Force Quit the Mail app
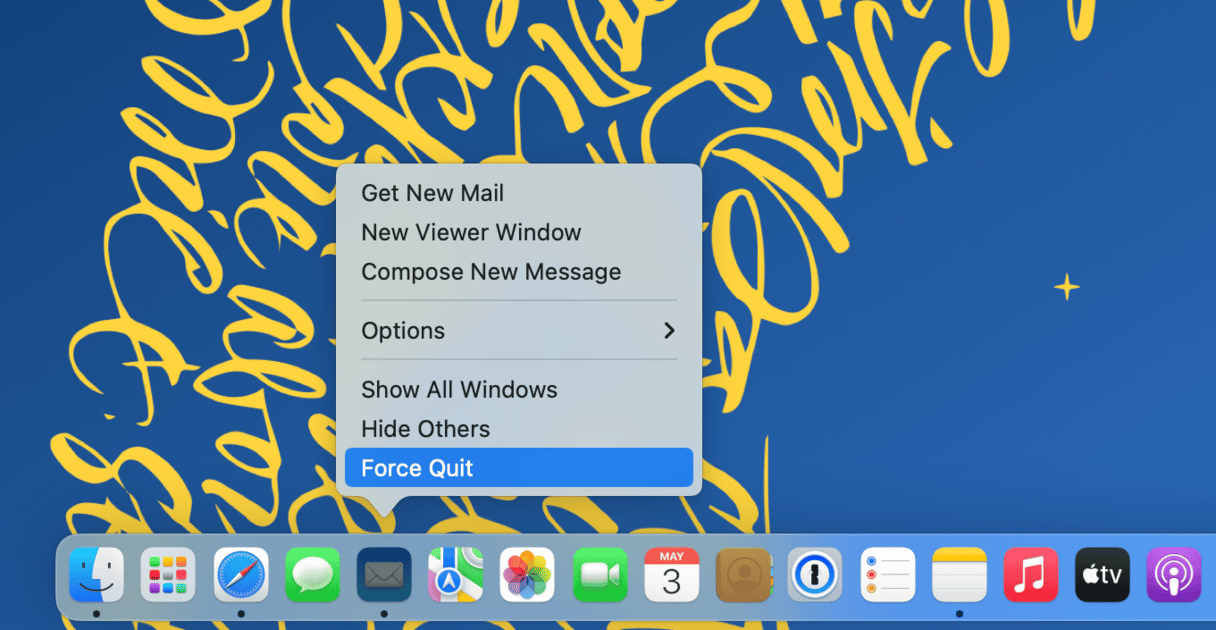Screen dimensions: 1216x630 417,467
